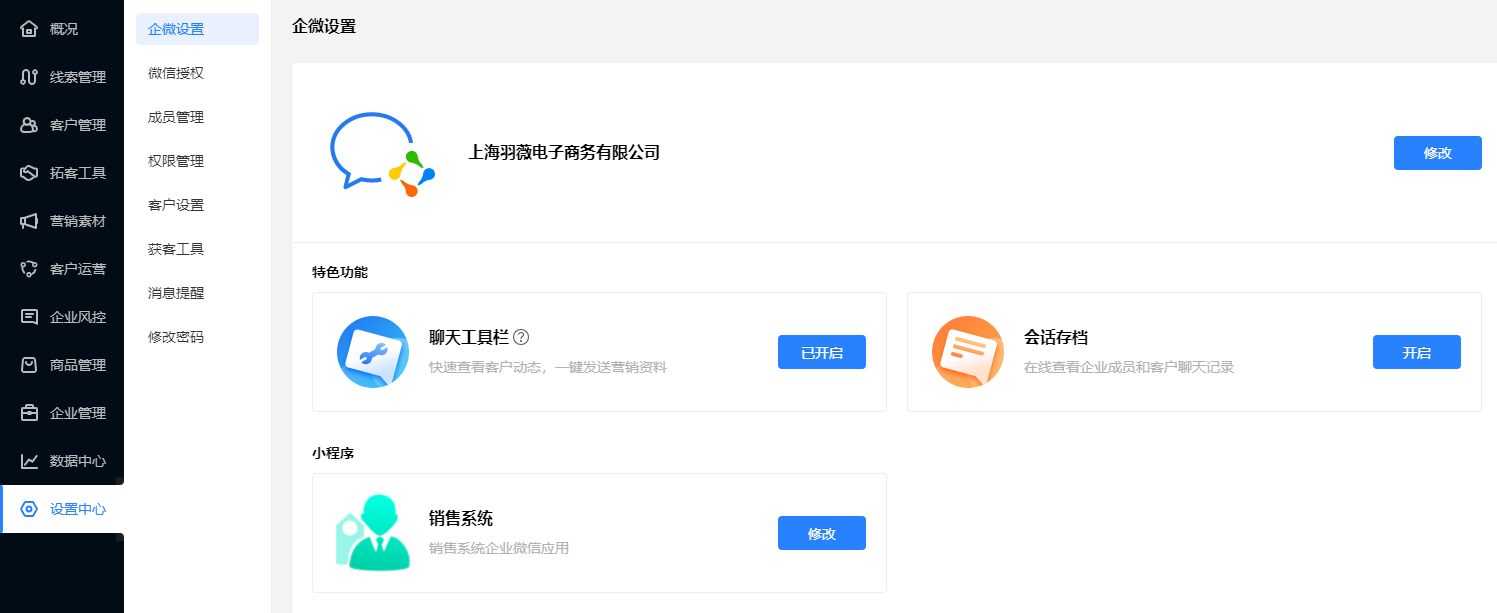Click the 企微设置 page title
The width and height of the screenshot is (1497, 613).
pyautogui.click(x=324, y=27)
